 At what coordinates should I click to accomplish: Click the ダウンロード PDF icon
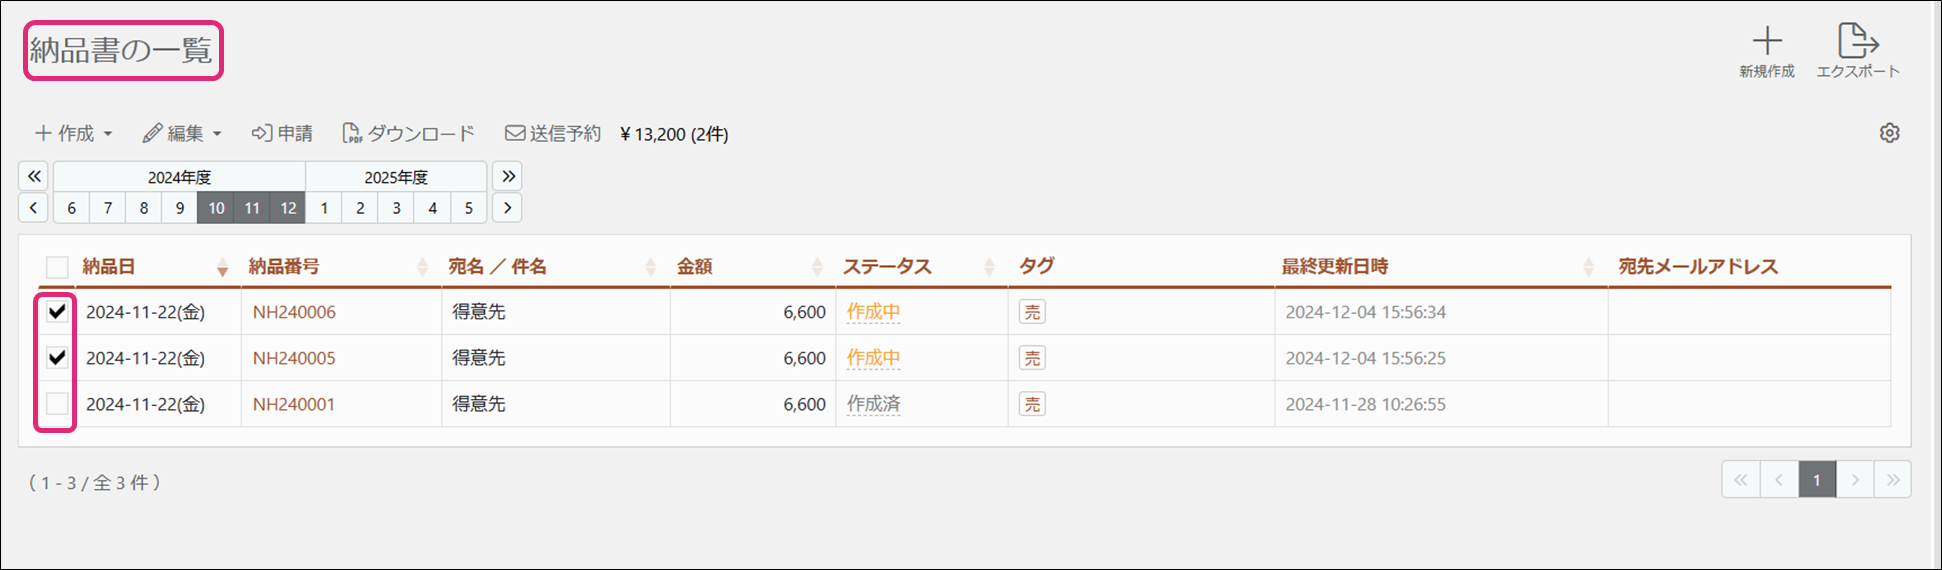tap(351, 133)
